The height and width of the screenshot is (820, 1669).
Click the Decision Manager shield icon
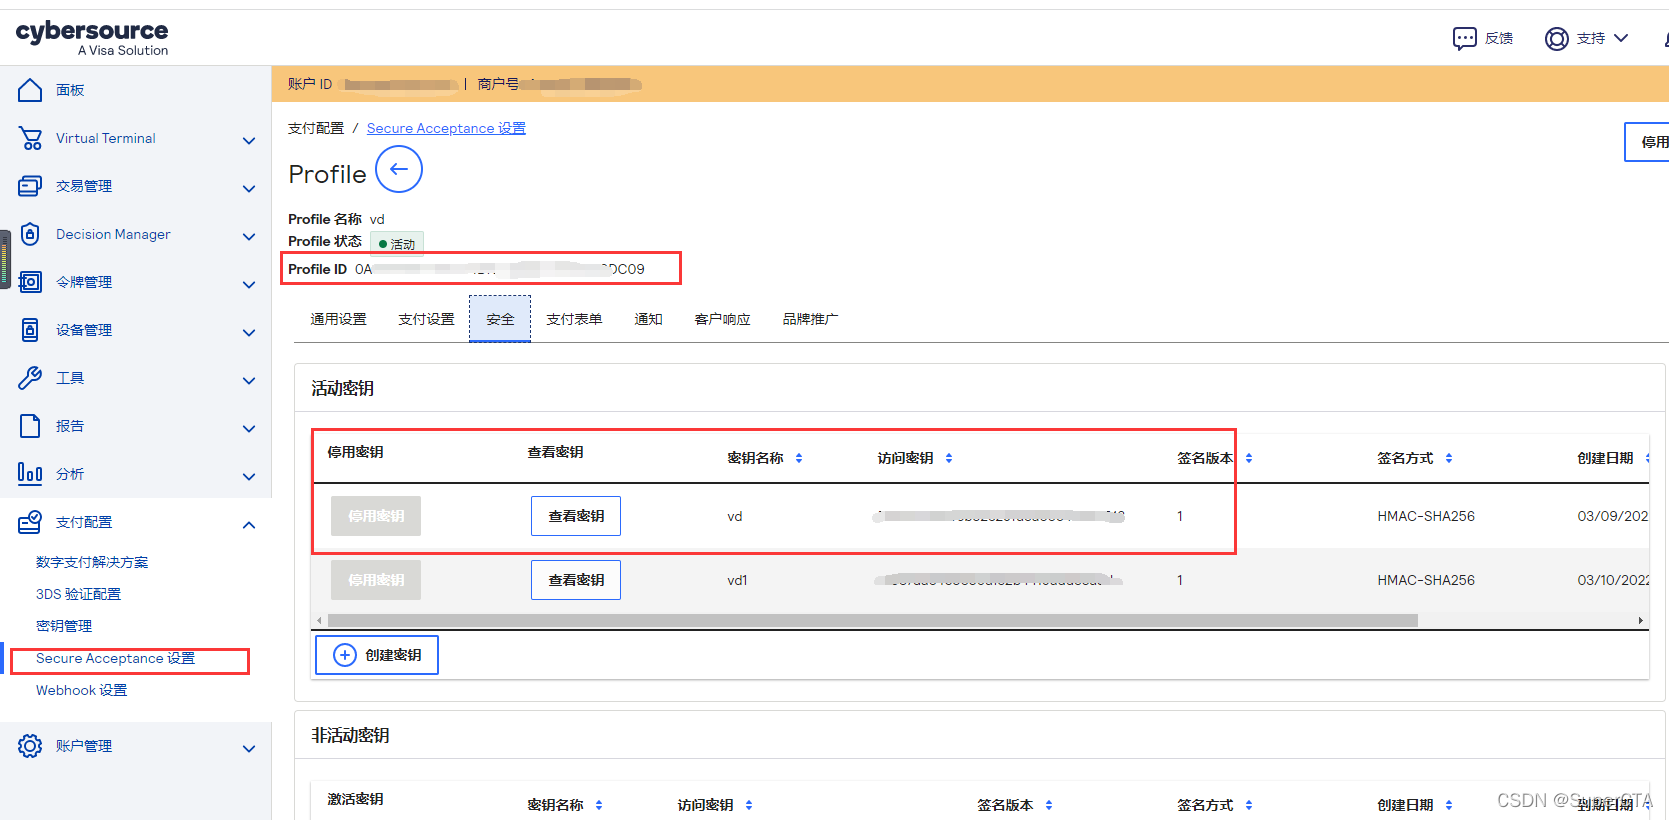[x=30, y=234]
